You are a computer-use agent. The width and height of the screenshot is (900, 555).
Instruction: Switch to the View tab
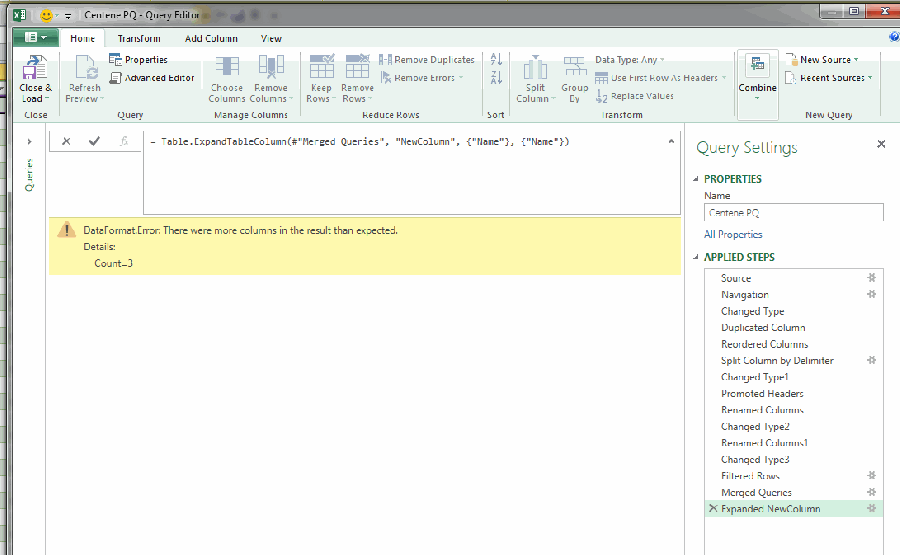[271, 38]
